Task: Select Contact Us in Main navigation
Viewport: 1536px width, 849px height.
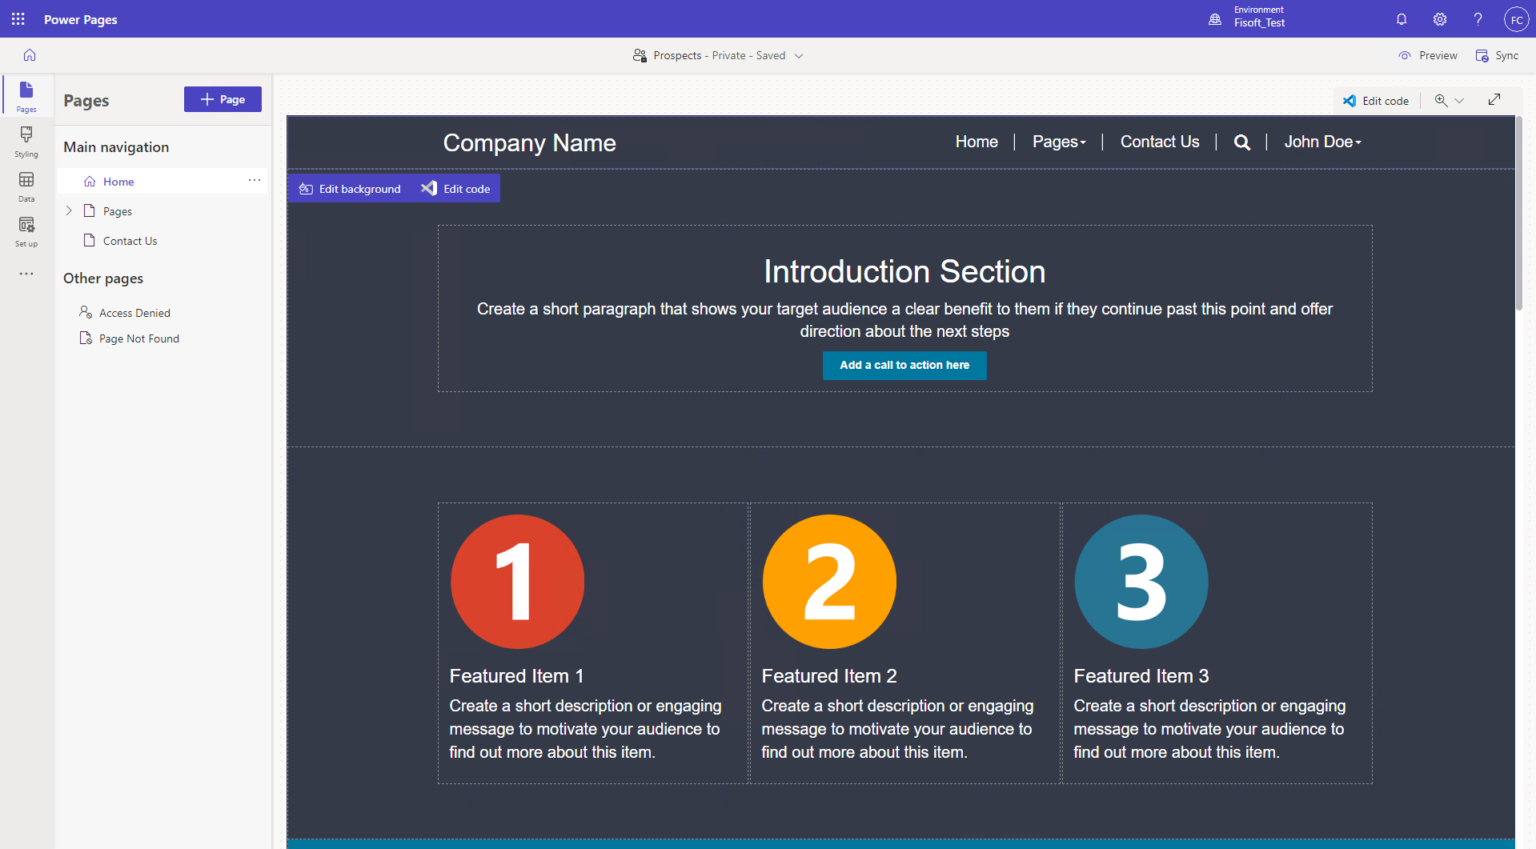Action: click(x=129, y=240)
